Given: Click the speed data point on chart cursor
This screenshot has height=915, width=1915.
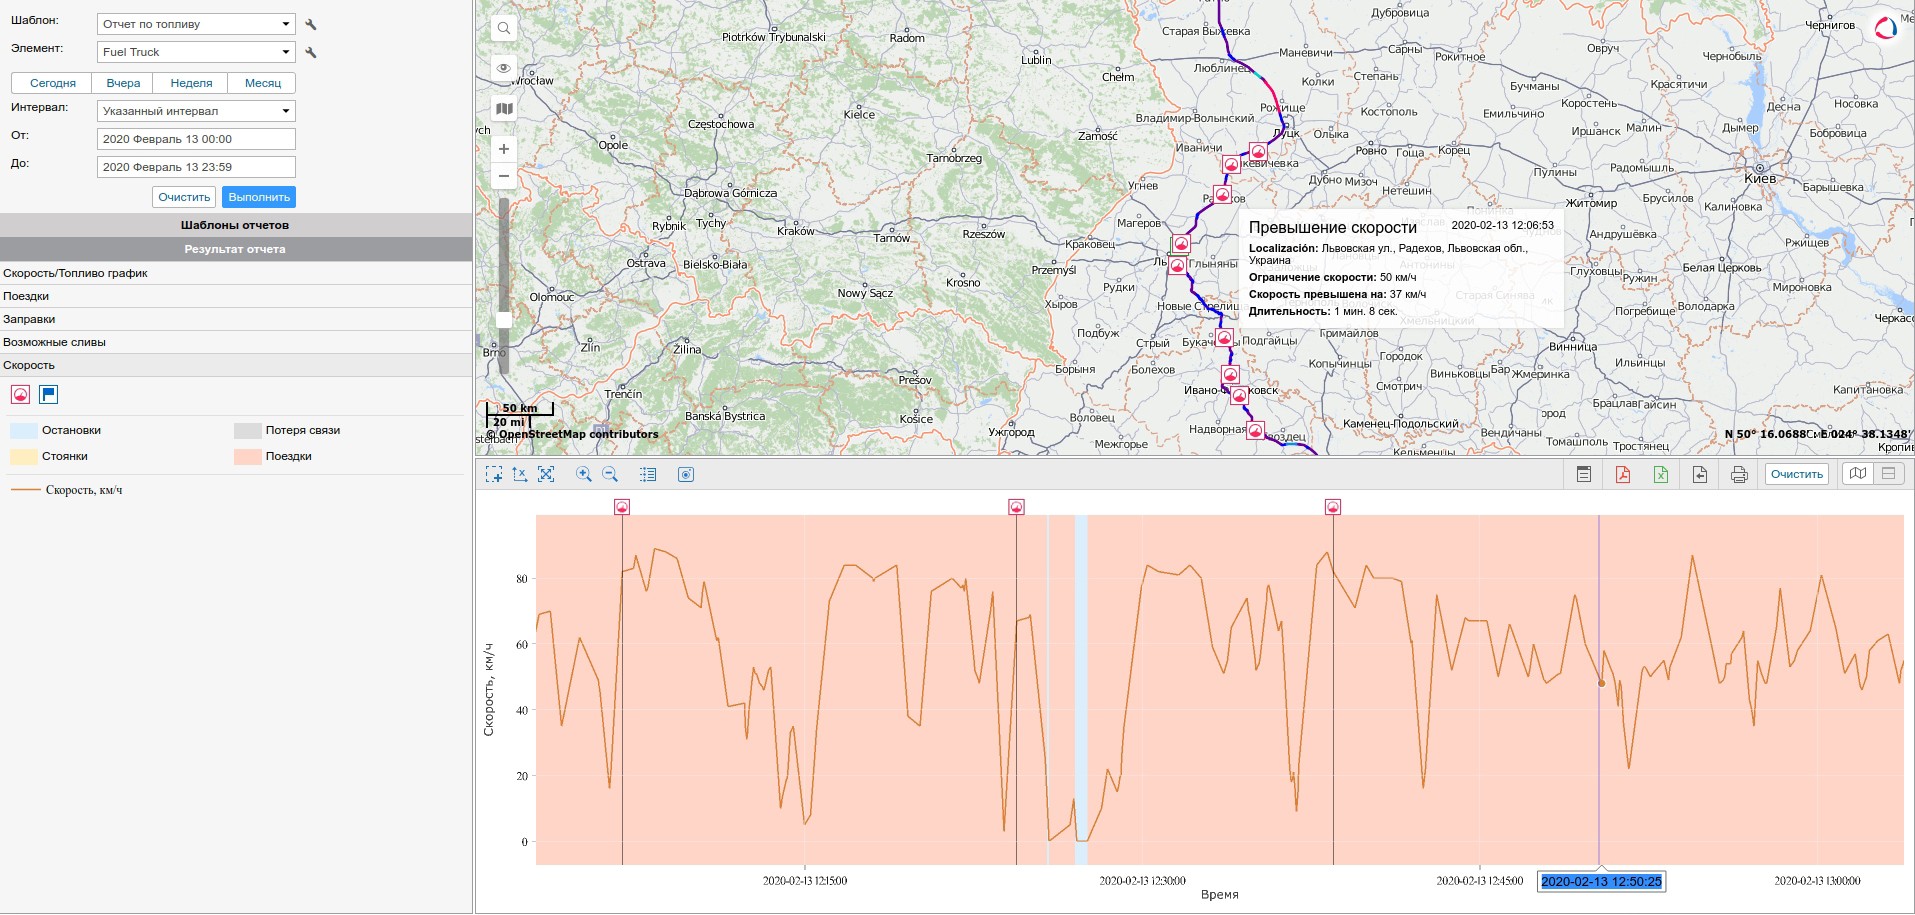Looking at the screenshot, I should (x=1601, y=683).
